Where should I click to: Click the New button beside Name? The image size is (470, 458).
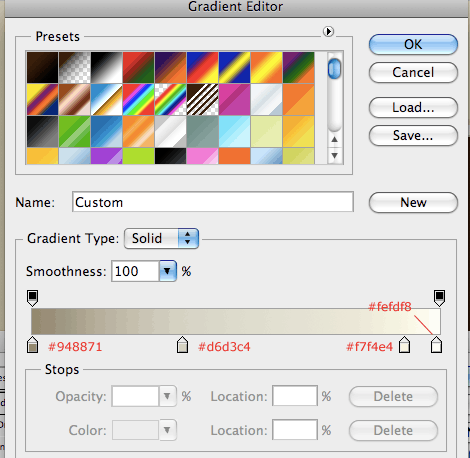click(x=413, y=202)
